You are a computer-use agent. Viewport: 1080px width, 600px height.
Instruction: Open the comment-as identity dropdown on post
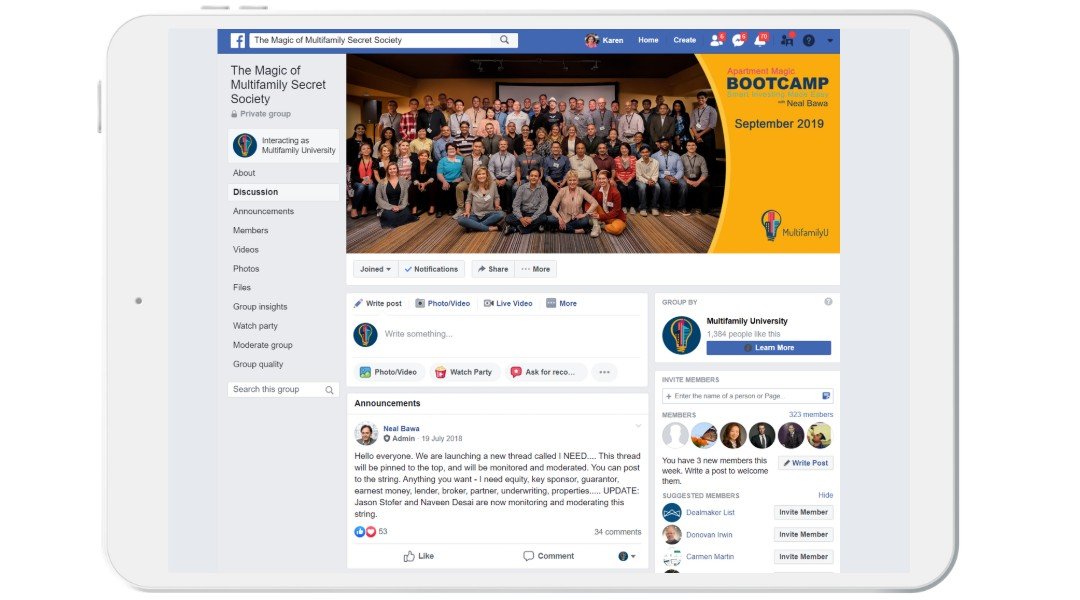coord(627,556)
